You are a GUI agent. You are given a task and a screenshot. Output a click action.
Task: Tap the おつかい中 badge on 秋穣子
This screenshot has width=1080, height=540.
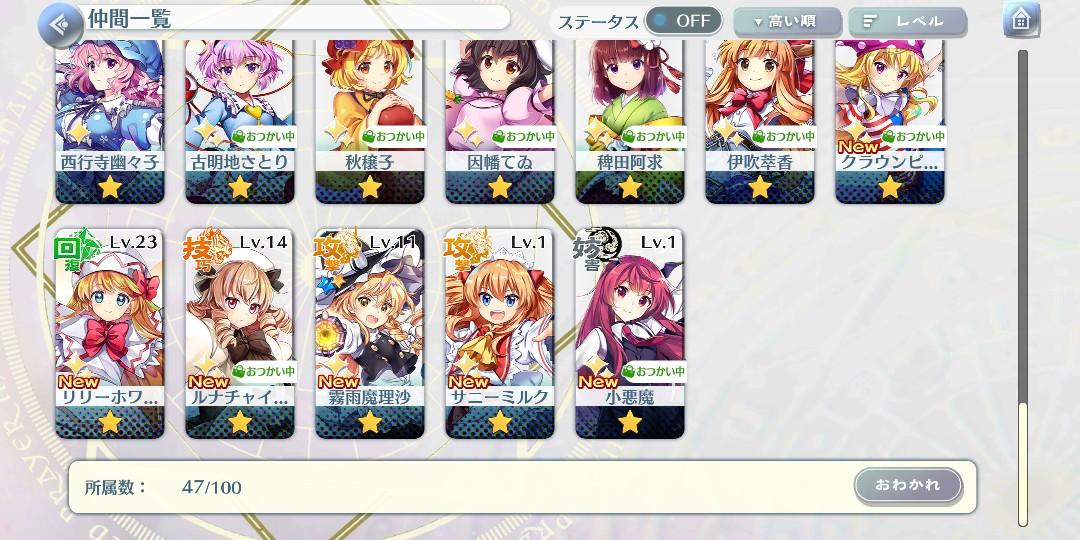coord(394,136)
